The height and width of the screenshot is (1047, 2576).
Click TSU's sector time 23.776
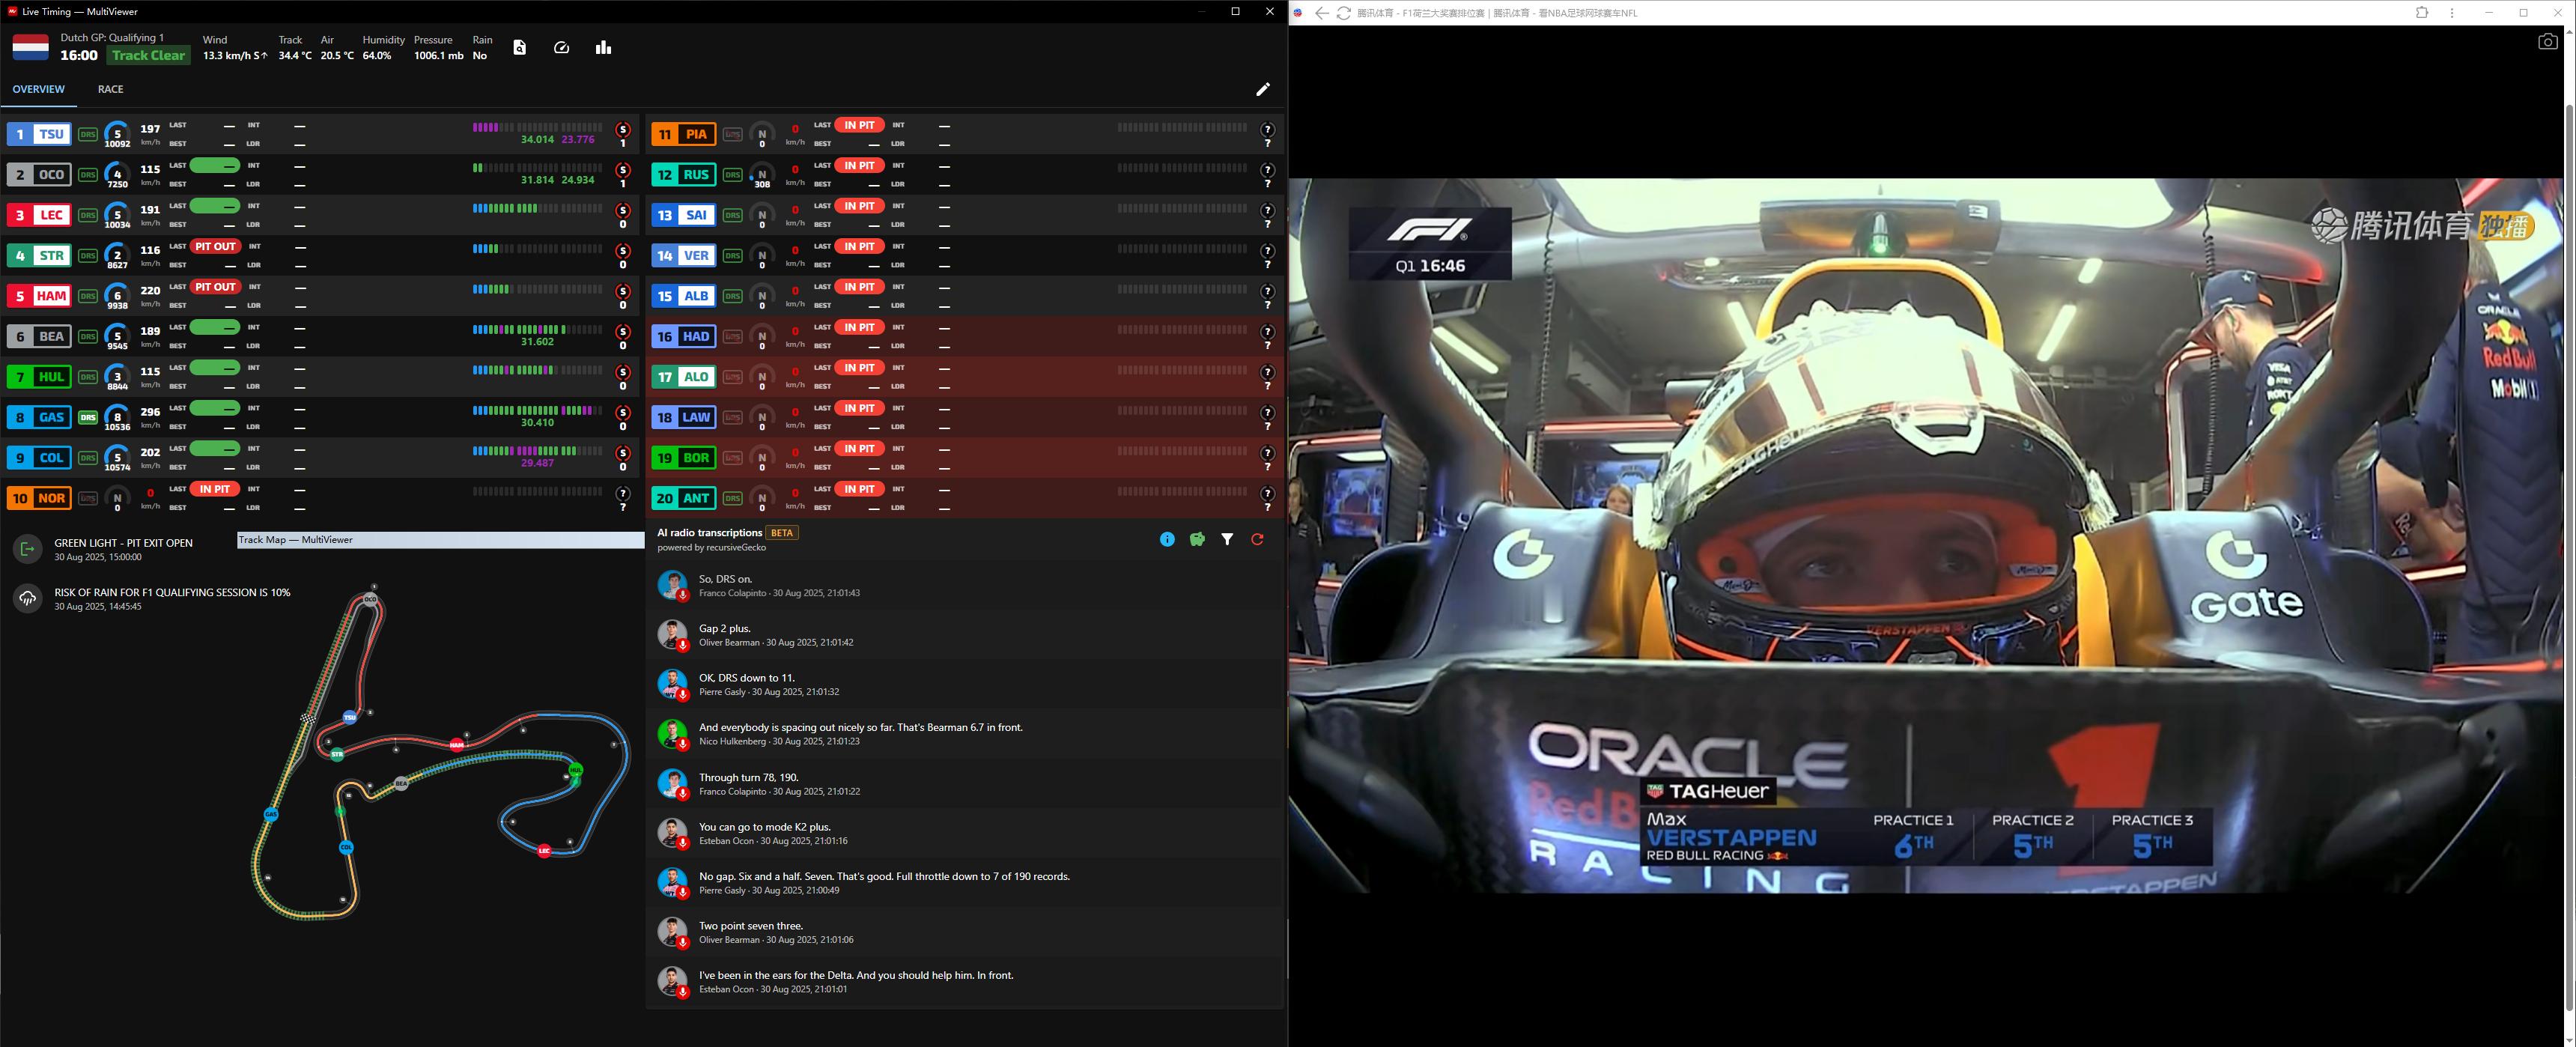pyautogui.click(x=578, y=140)
